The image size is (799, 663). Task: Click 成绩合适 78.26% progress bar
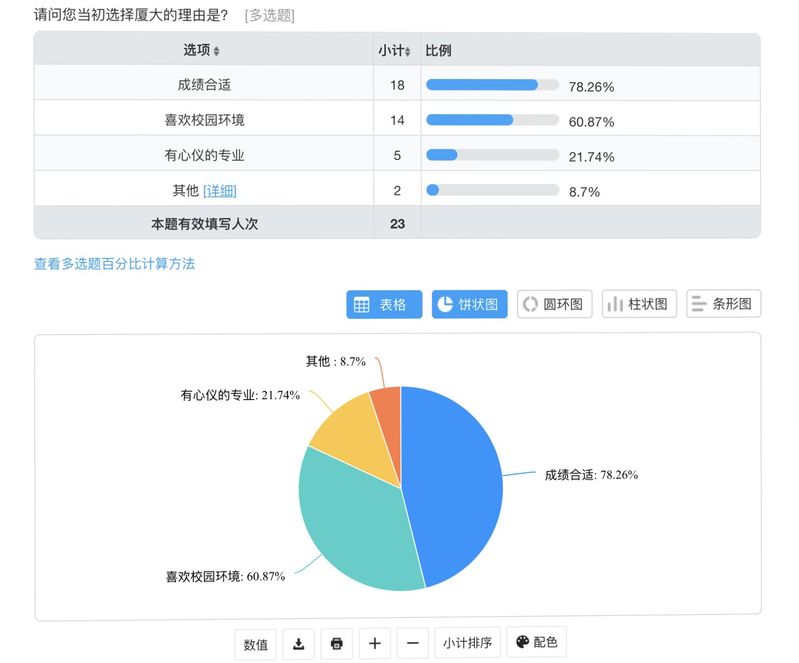[492, 85]
